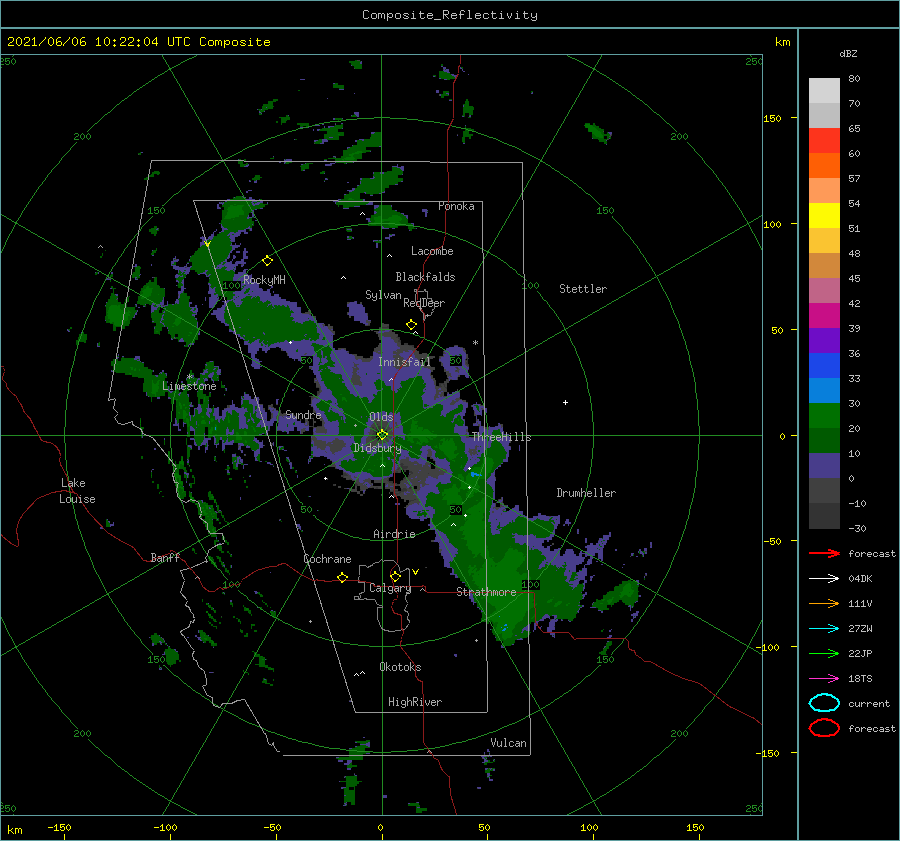This screenshot has width=900, height=841.
Task: Click the Lacombe city label
Action: (432, 251)
